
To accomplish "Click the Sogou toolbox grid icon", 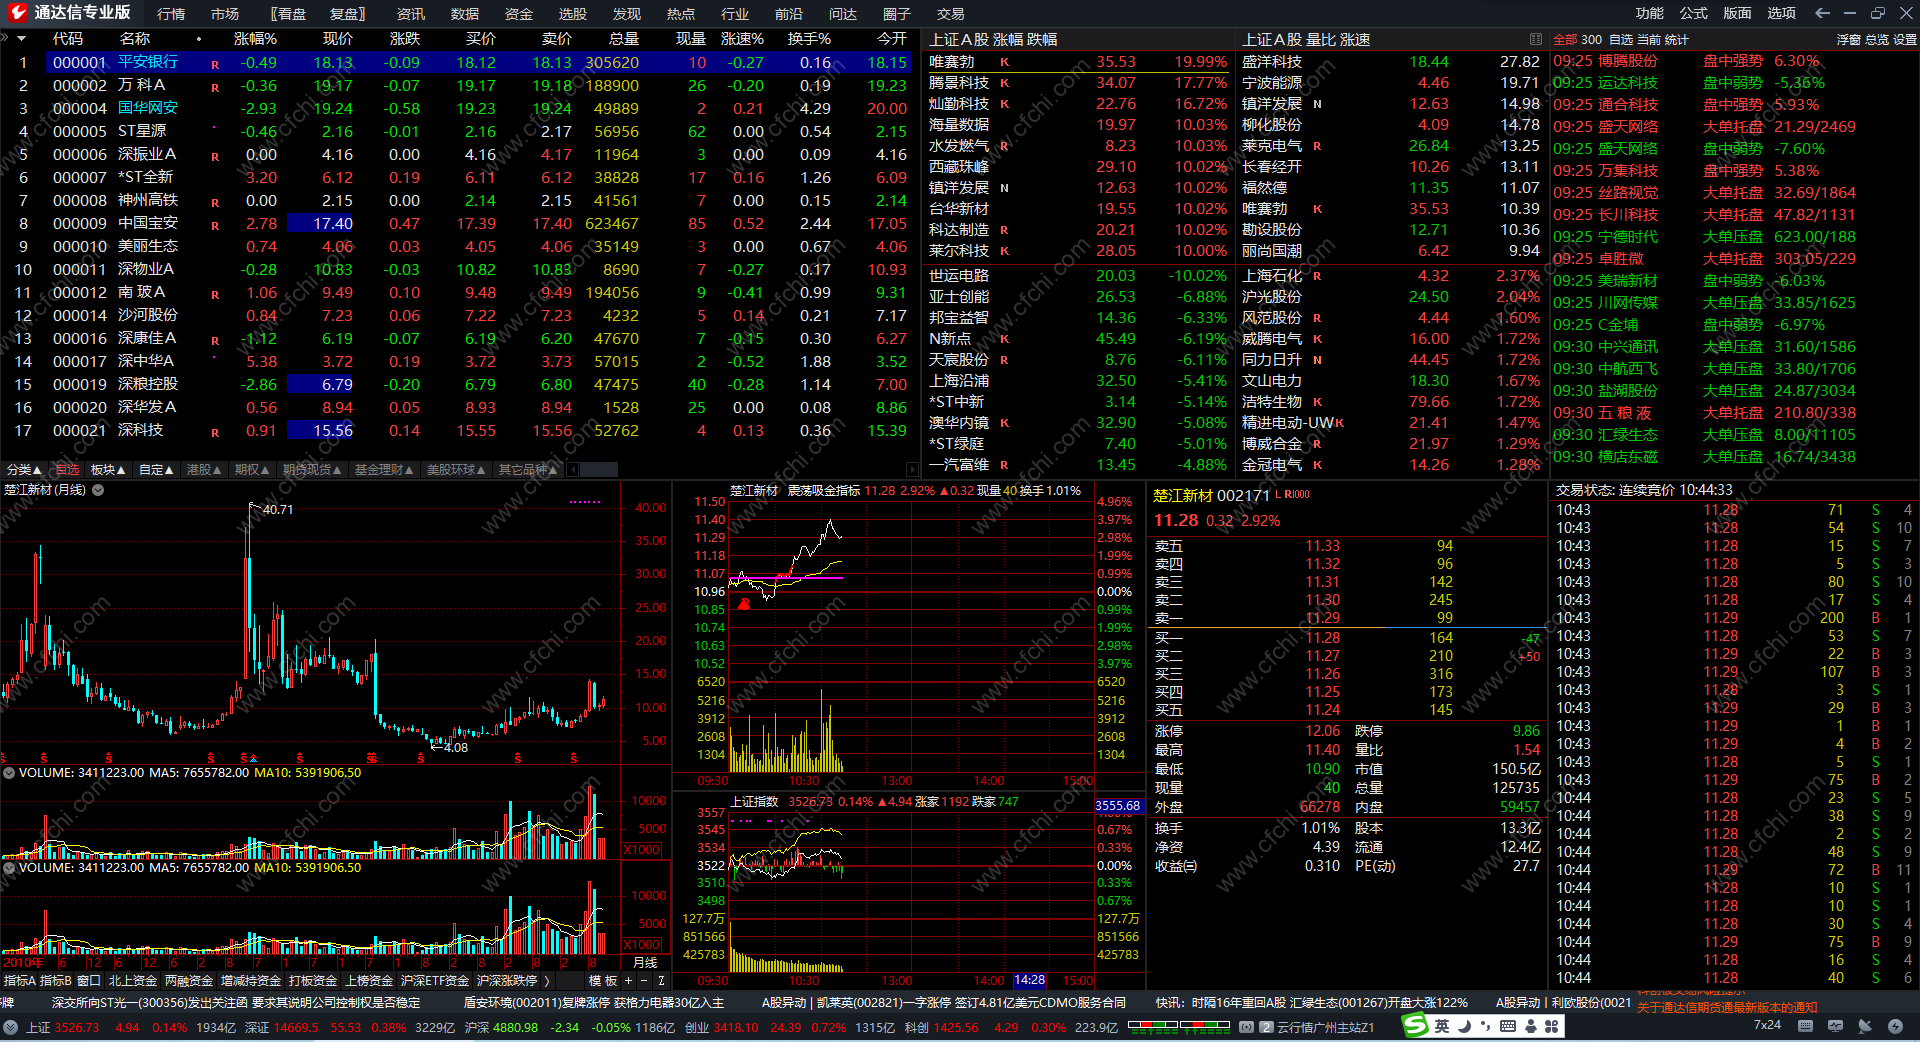I will tap(1551, 1026).
